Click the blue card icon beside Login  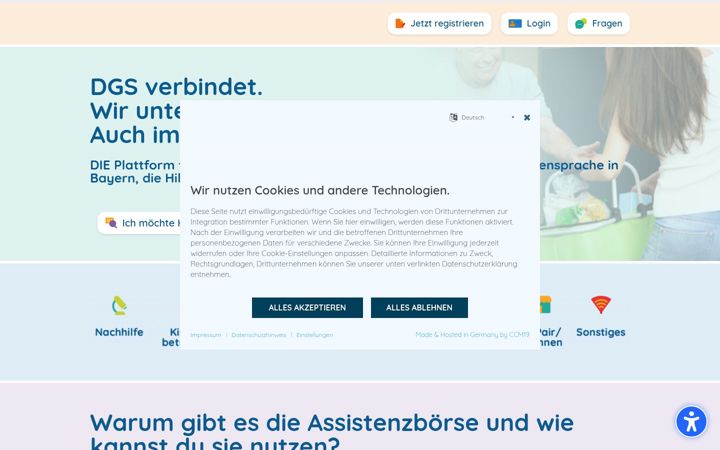coord(515,23)
